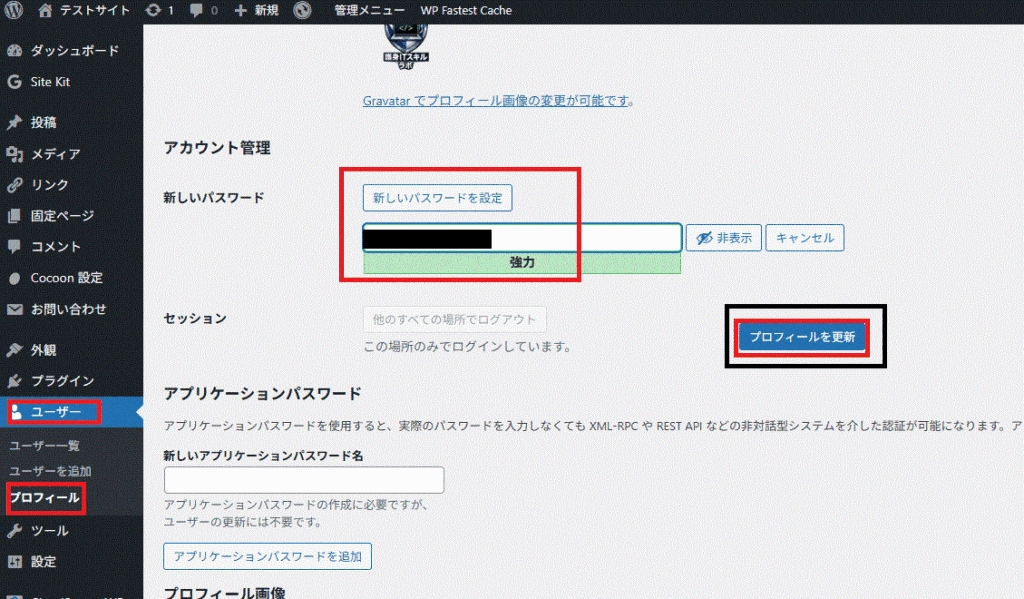Click the 新規 plus icon
Viewport: 1024px width, 599px height.
(x=240, y=10)
